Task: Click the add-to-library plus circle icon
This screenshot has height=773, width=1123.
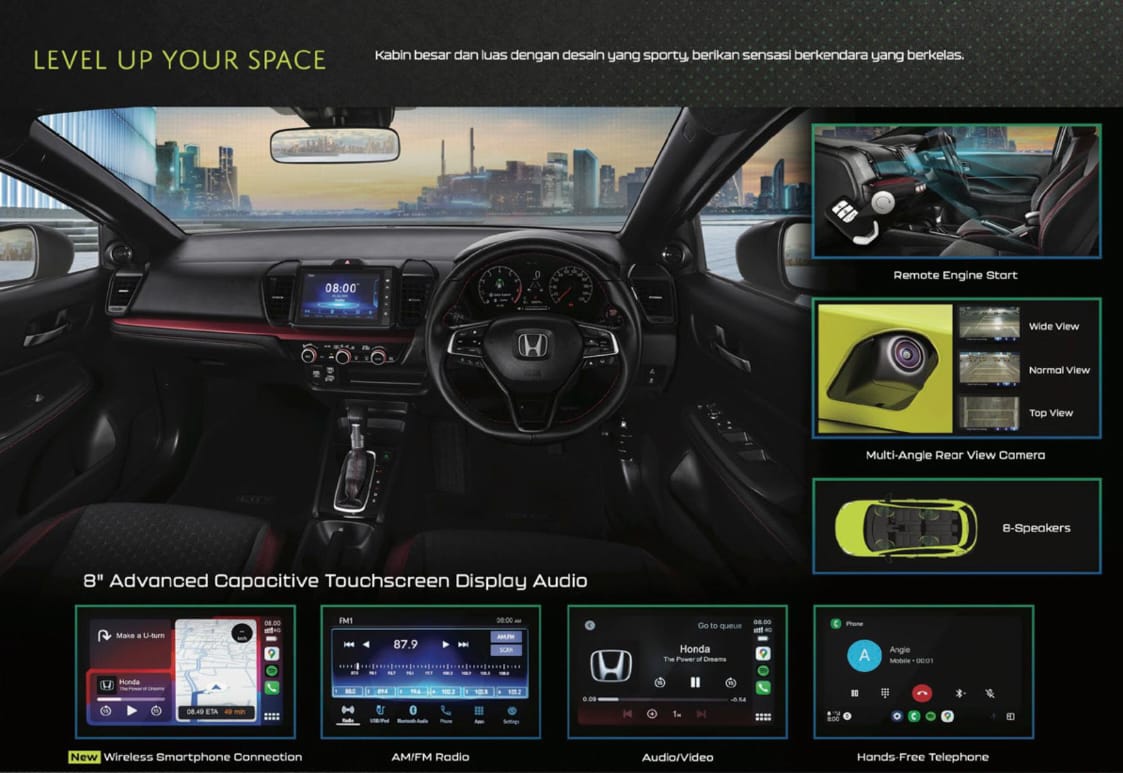Action: pyautogui.click(x=652, y=714)
